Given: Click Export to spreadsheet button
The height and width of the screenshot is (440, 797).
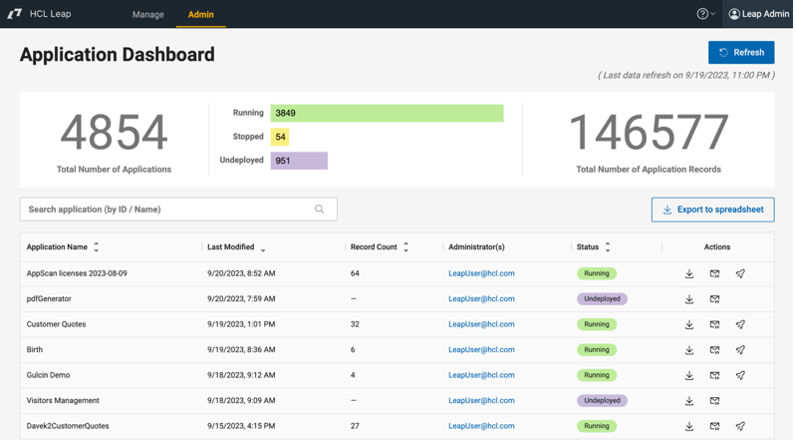Looking at the screenshot, I should (x=712, y=209).
